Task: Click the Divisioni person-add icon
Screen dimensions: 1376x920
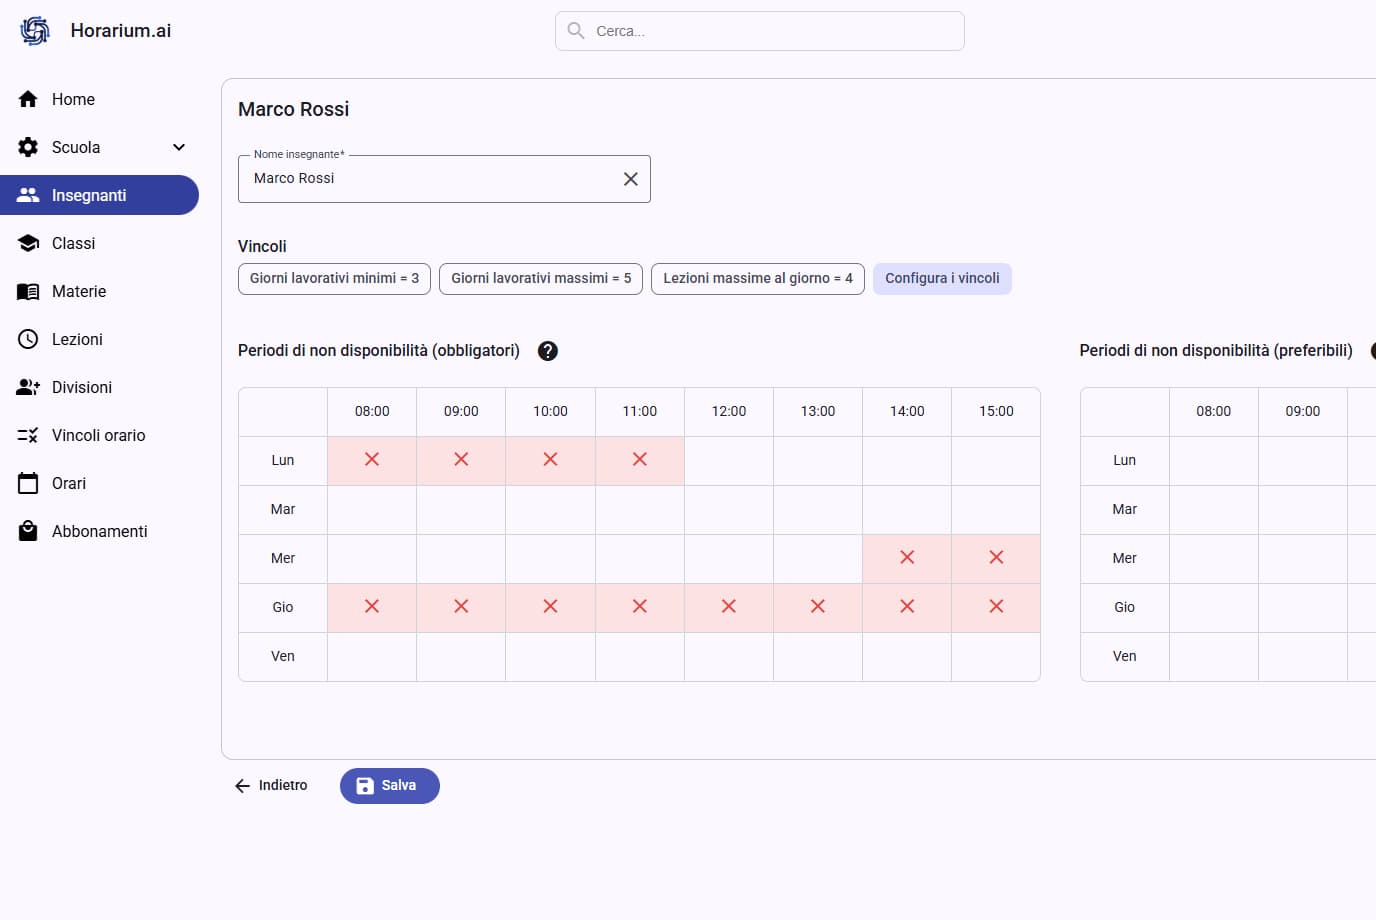Action: 28,387
